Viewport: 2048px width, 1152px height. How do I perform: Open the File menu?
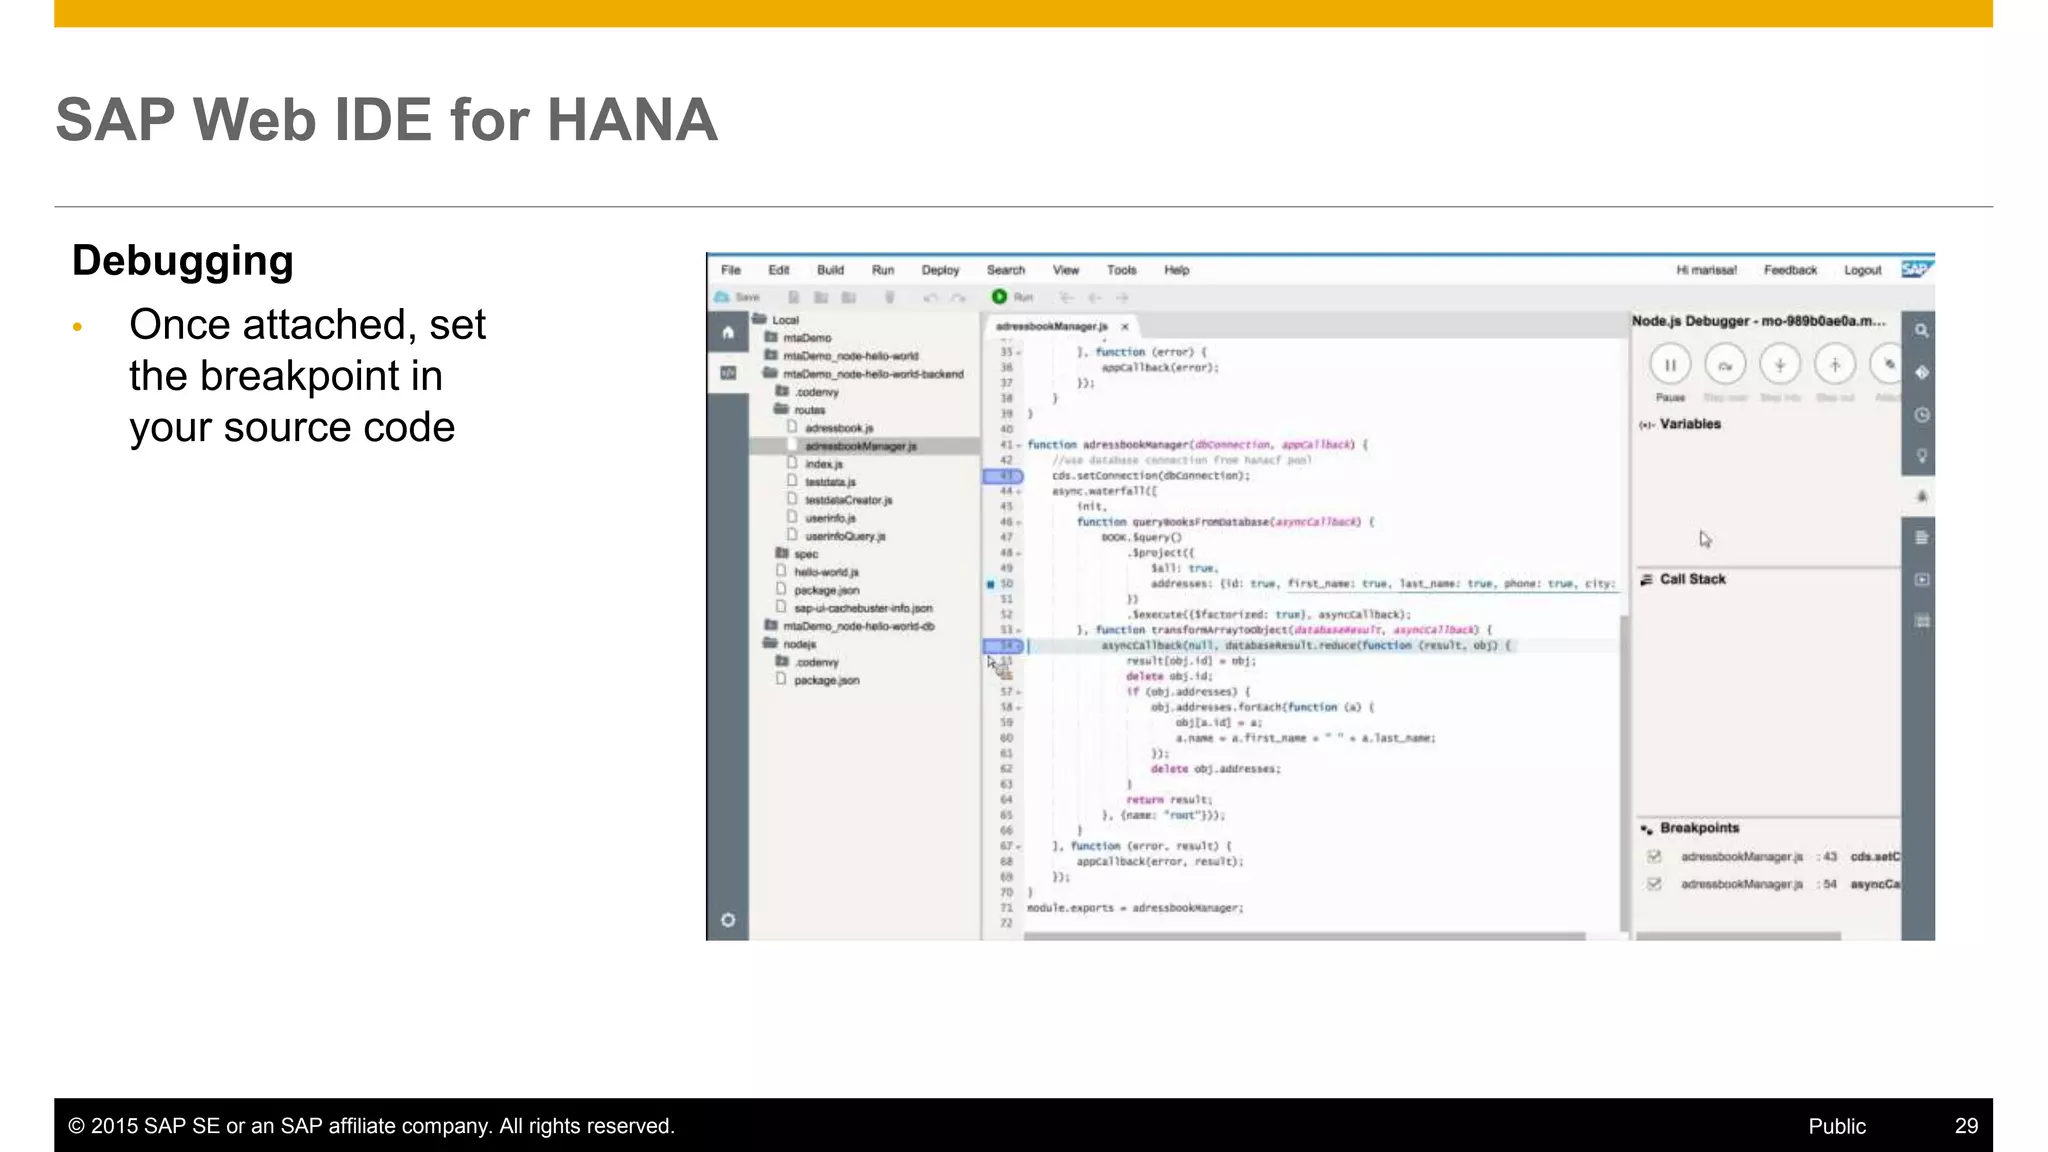point(731,270)
